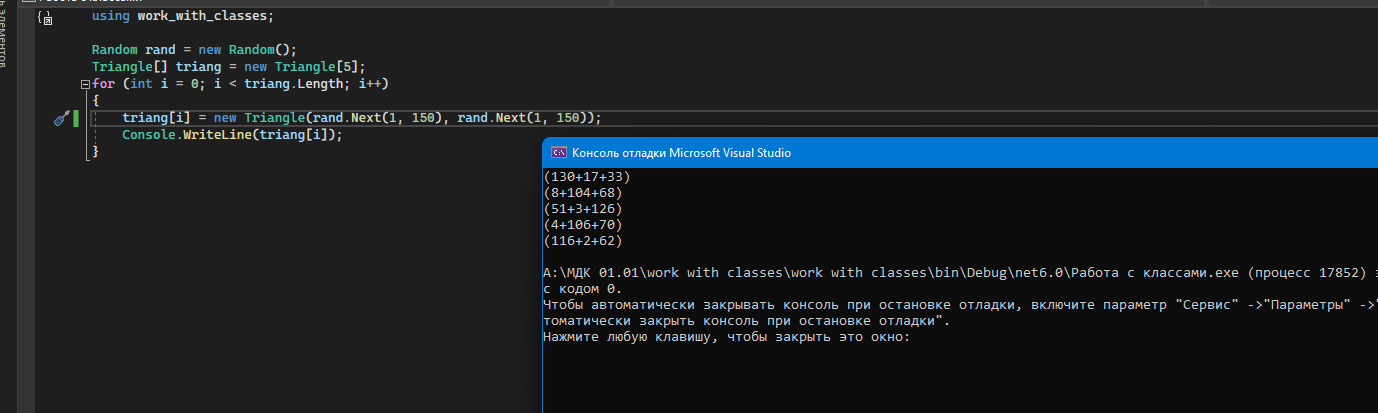Screen dimensions: 1378x413
Task: Click the "с кодом 0." console line
Action: click(x=583, y=289)
